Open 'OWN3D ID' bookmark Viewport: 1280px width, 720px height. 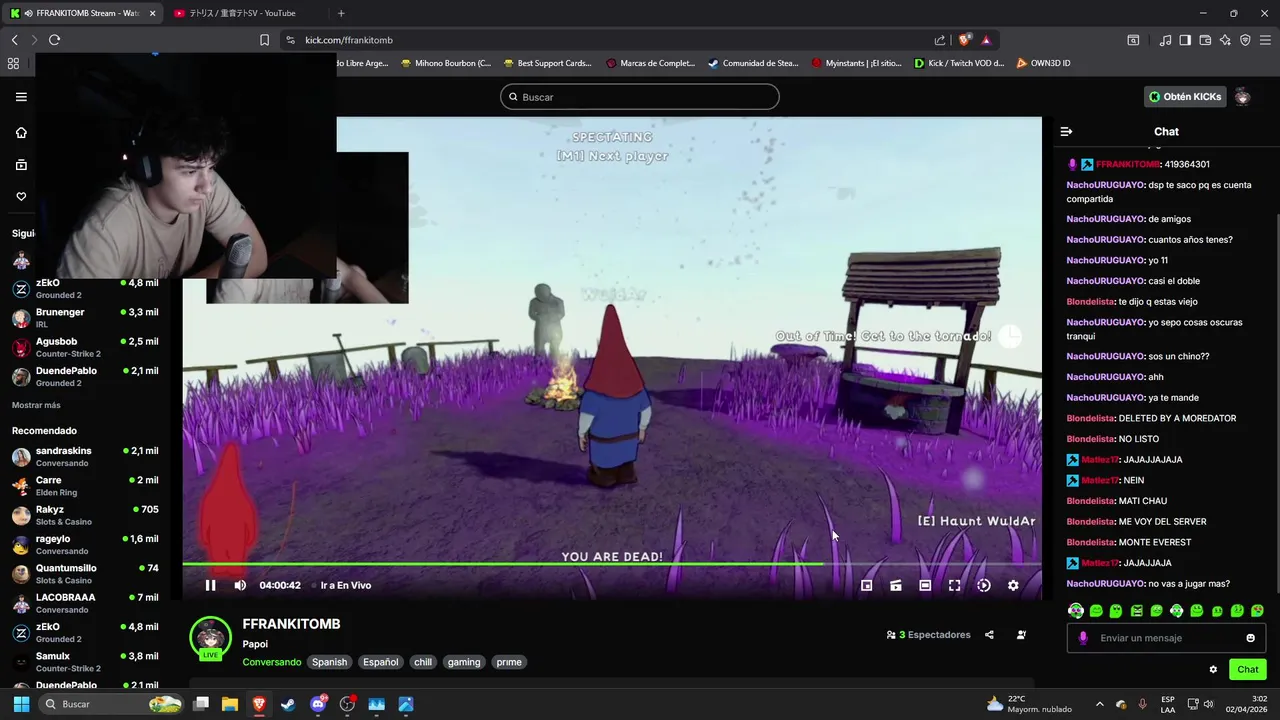click(1043, 63)
